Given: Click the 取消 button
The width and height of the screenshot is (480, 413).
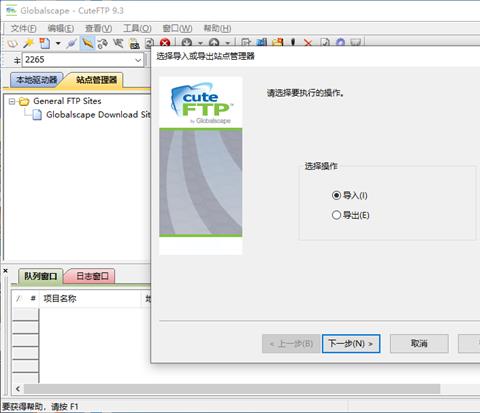Looking at the screenshot, I should click(x=419, y=344).
